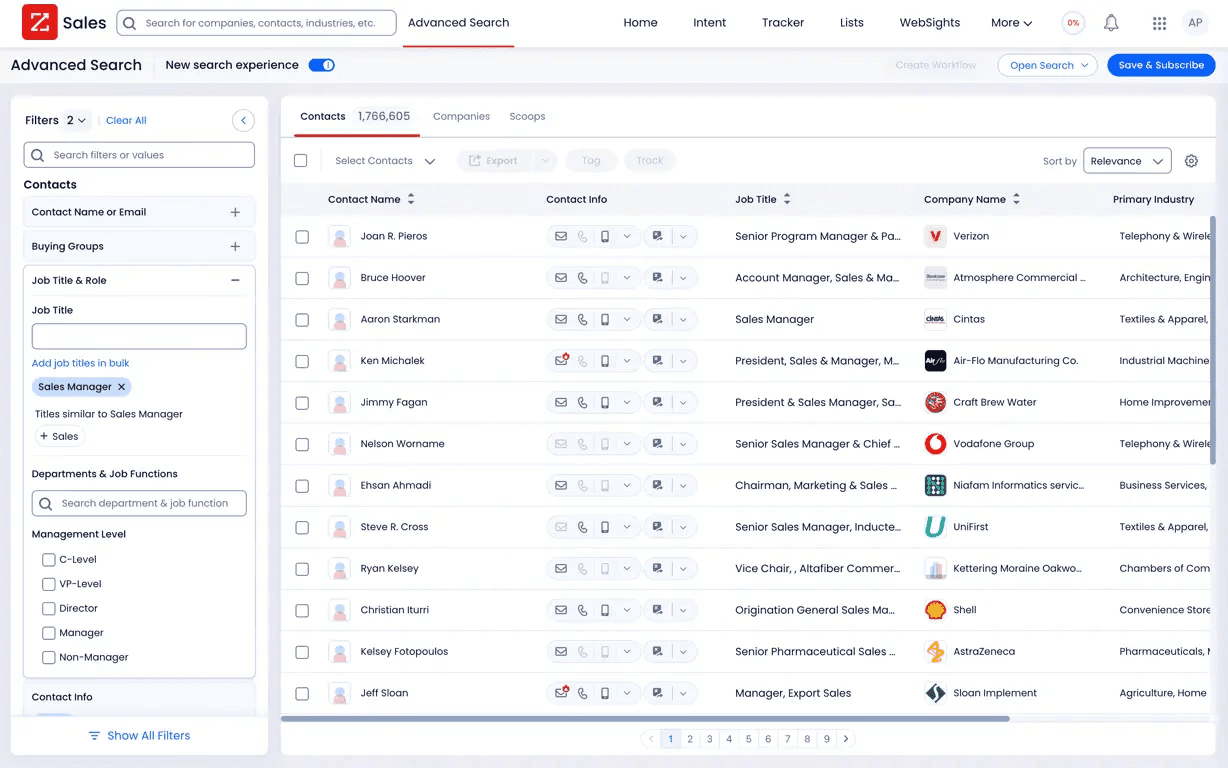
Task: Open the Select Contacts dropdown
Action: 385,161
